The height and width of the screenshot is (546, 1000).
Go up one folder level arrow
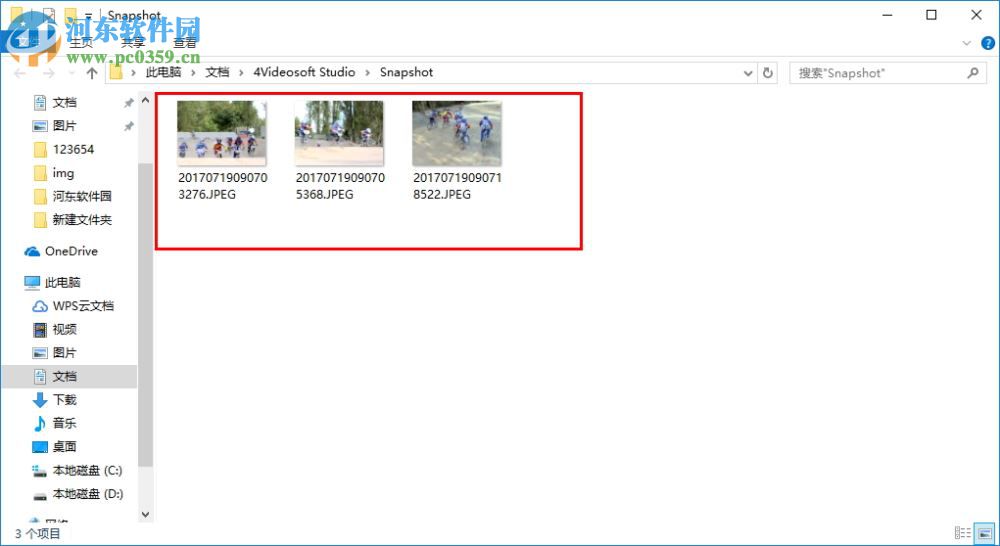(92, 73)
